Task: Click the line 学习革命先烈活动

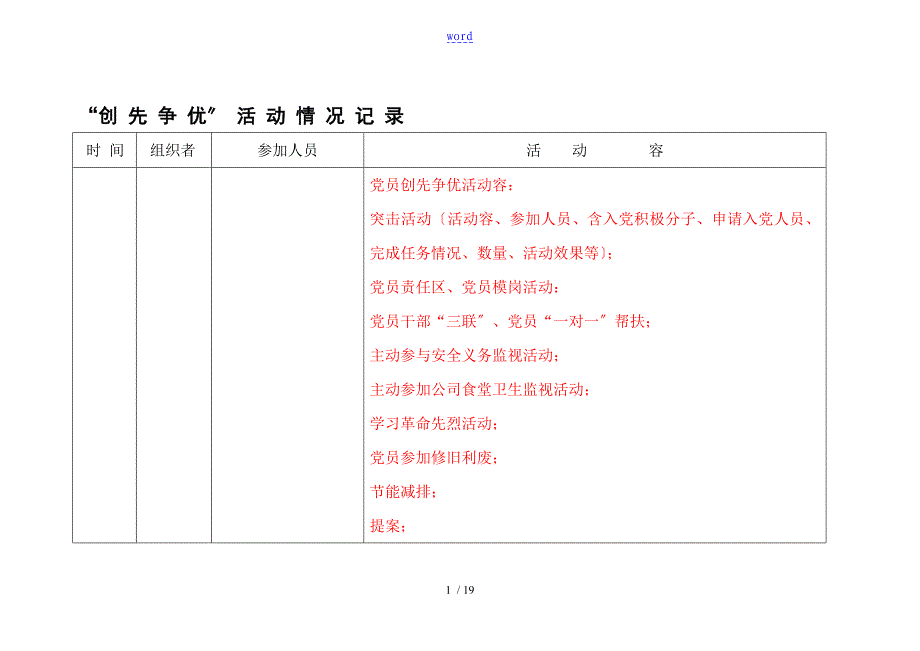Action: (434, 424)
